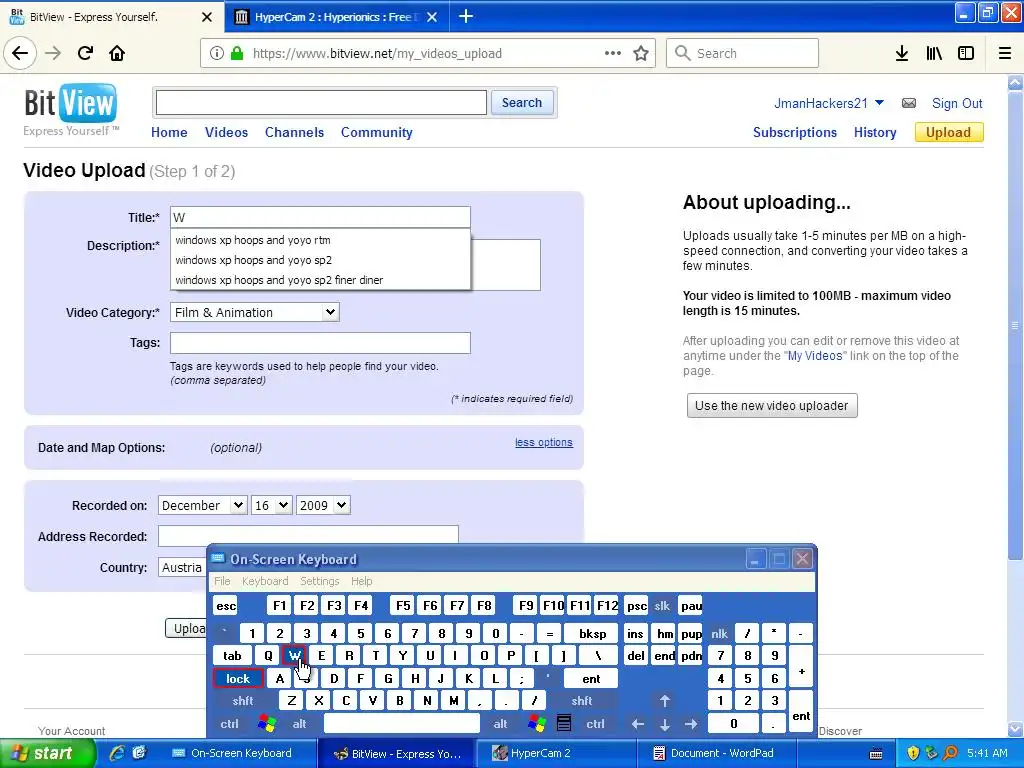
Task: Reload the page with the refresh icon
Action: coord(85,53)
